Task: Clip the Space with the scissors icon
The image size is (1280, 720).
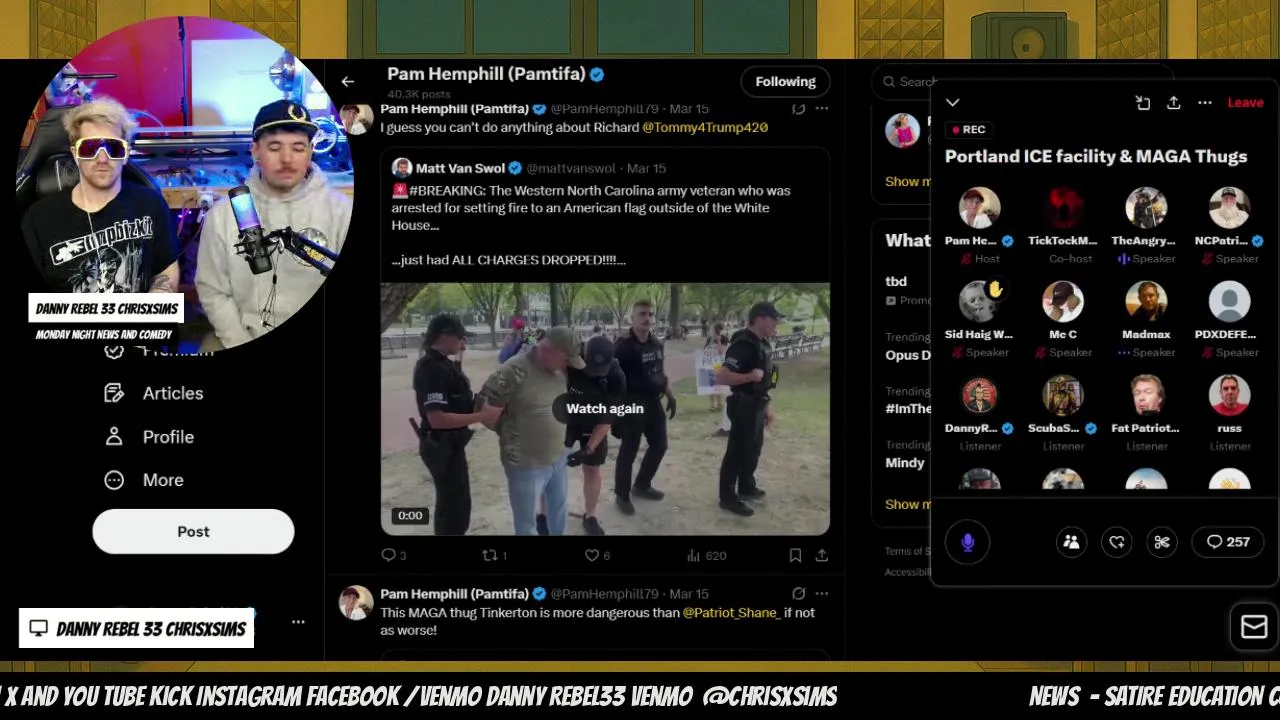Action: 1162,542
